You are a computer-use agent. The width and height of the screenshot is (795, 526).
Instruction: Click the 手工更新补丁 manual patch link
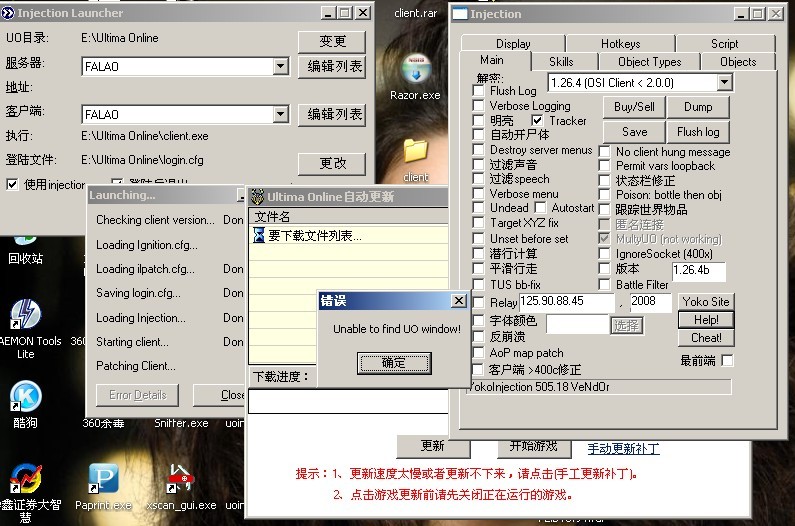pos(625,448)
